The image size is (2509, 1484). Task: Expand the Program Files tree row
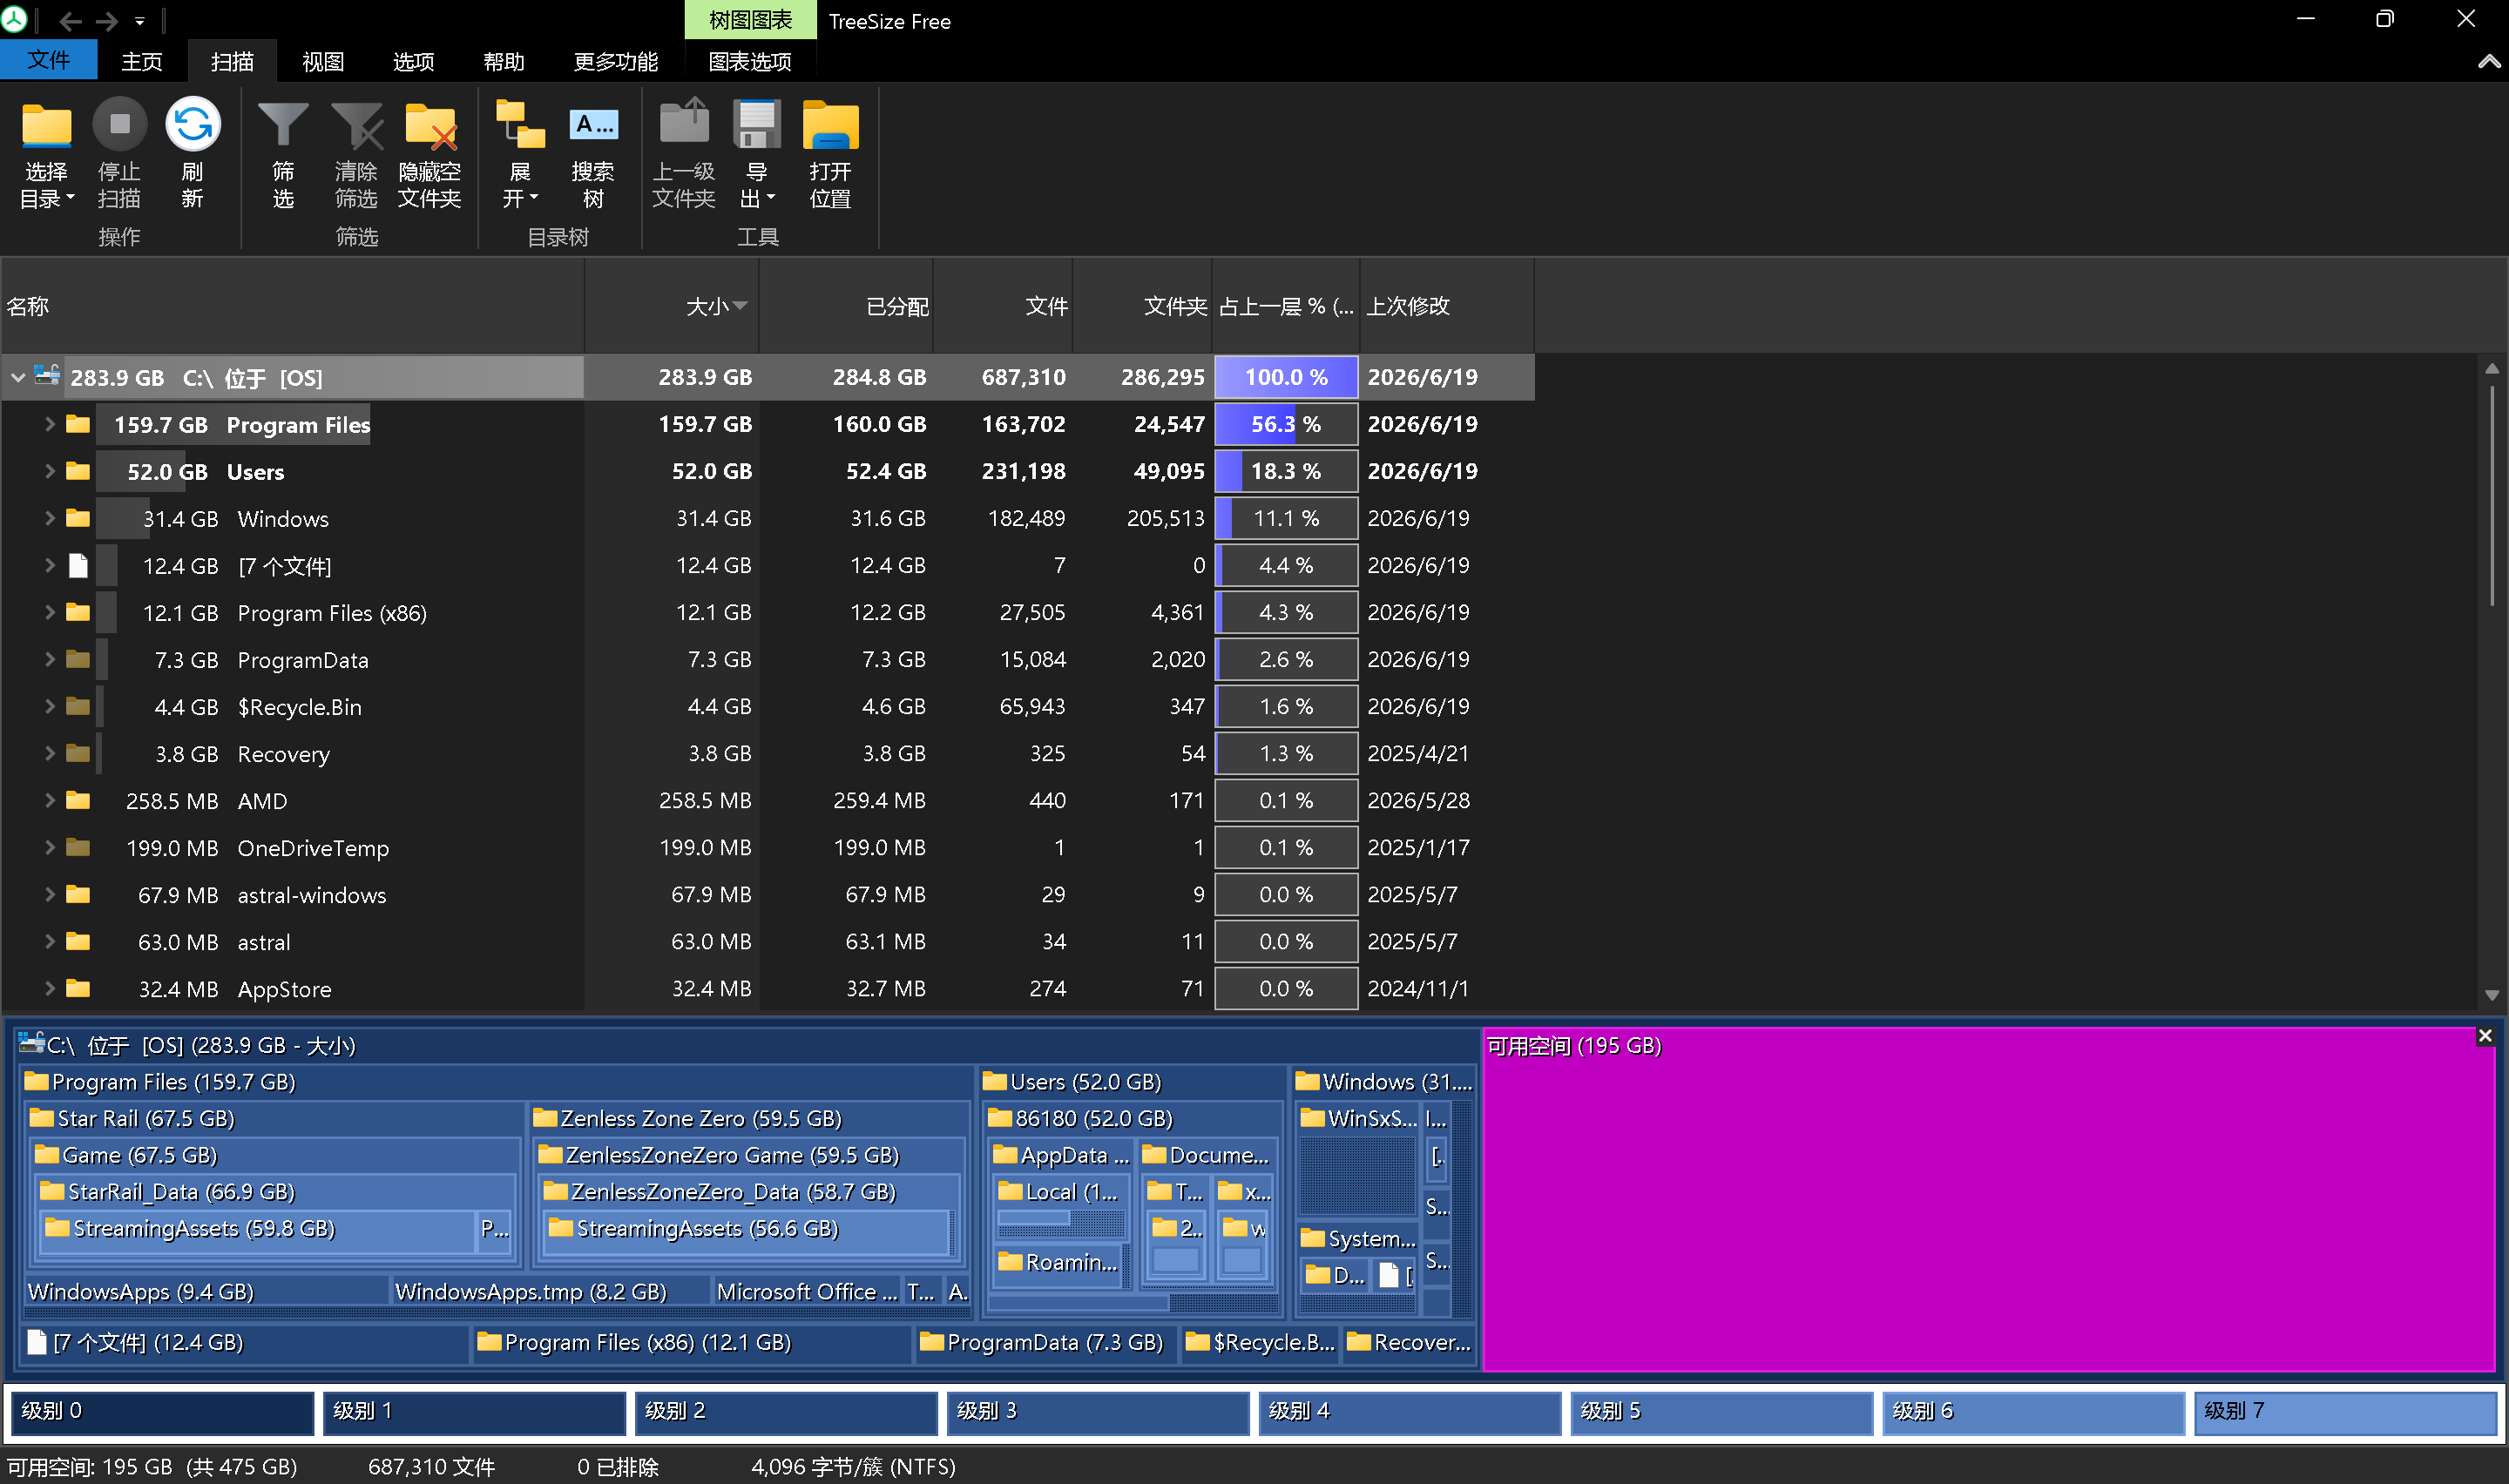(x=48, y=424)
